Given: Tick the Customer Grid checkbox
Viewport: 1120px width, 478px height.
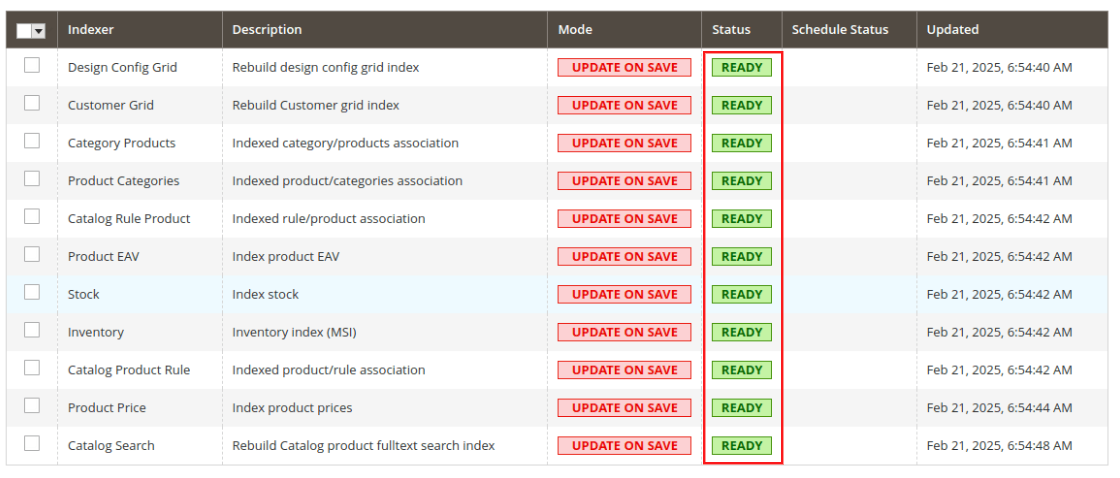Looking at the screenshot, I should (31, 104).
